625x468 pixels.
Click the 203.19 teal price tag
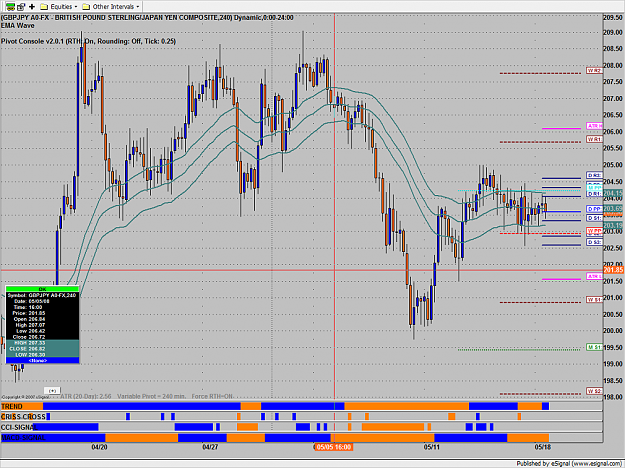pos(613,226)
